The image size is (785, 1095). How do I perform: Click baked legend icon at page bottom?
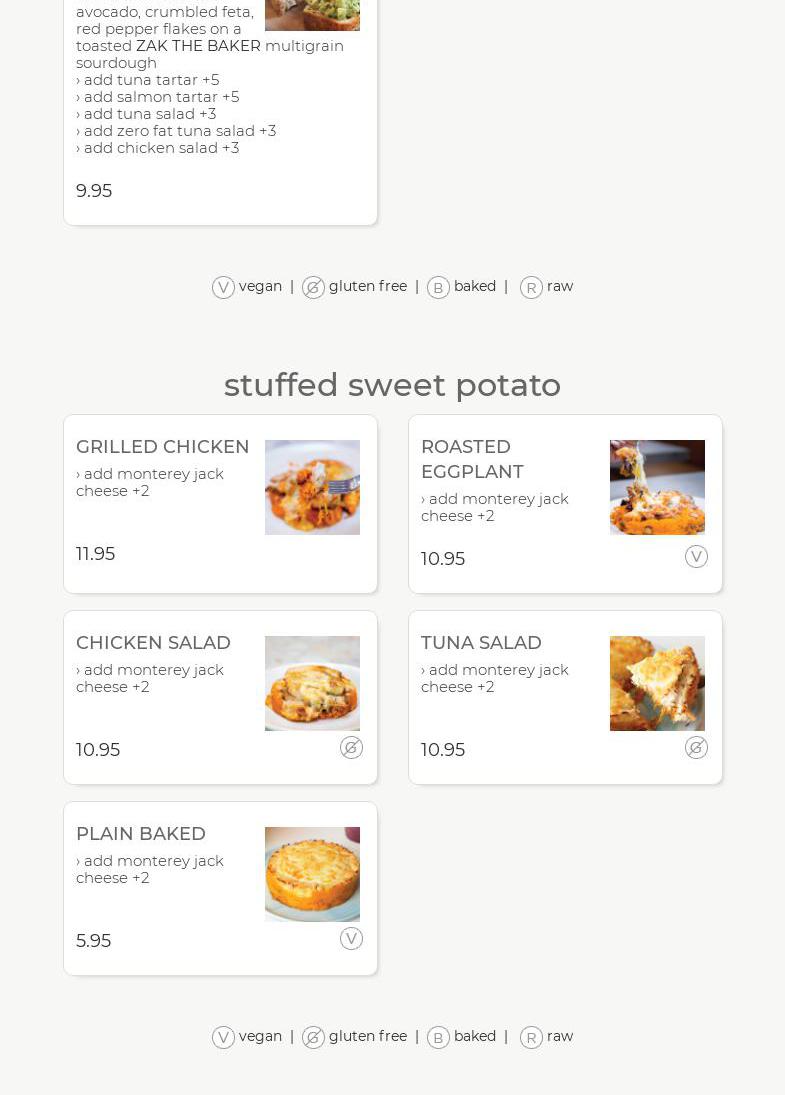pos(438,1038)
